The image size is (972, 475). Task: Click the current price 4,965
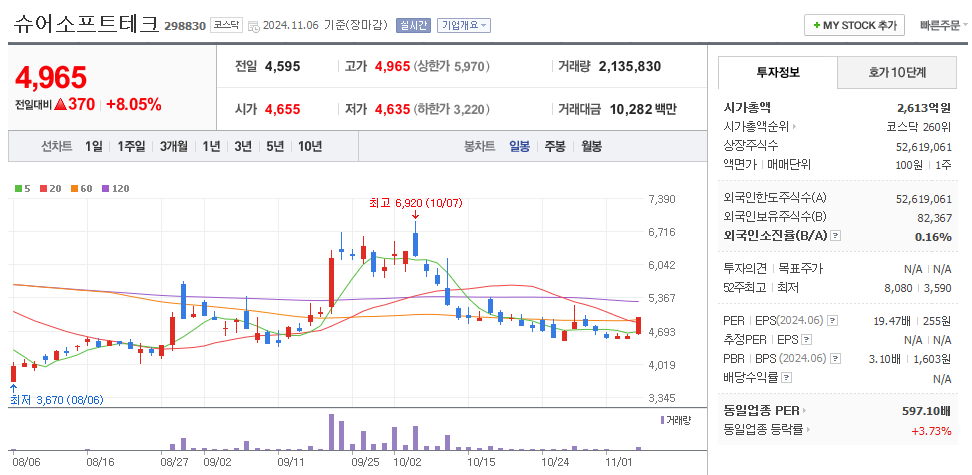click(x=51, y=78)
